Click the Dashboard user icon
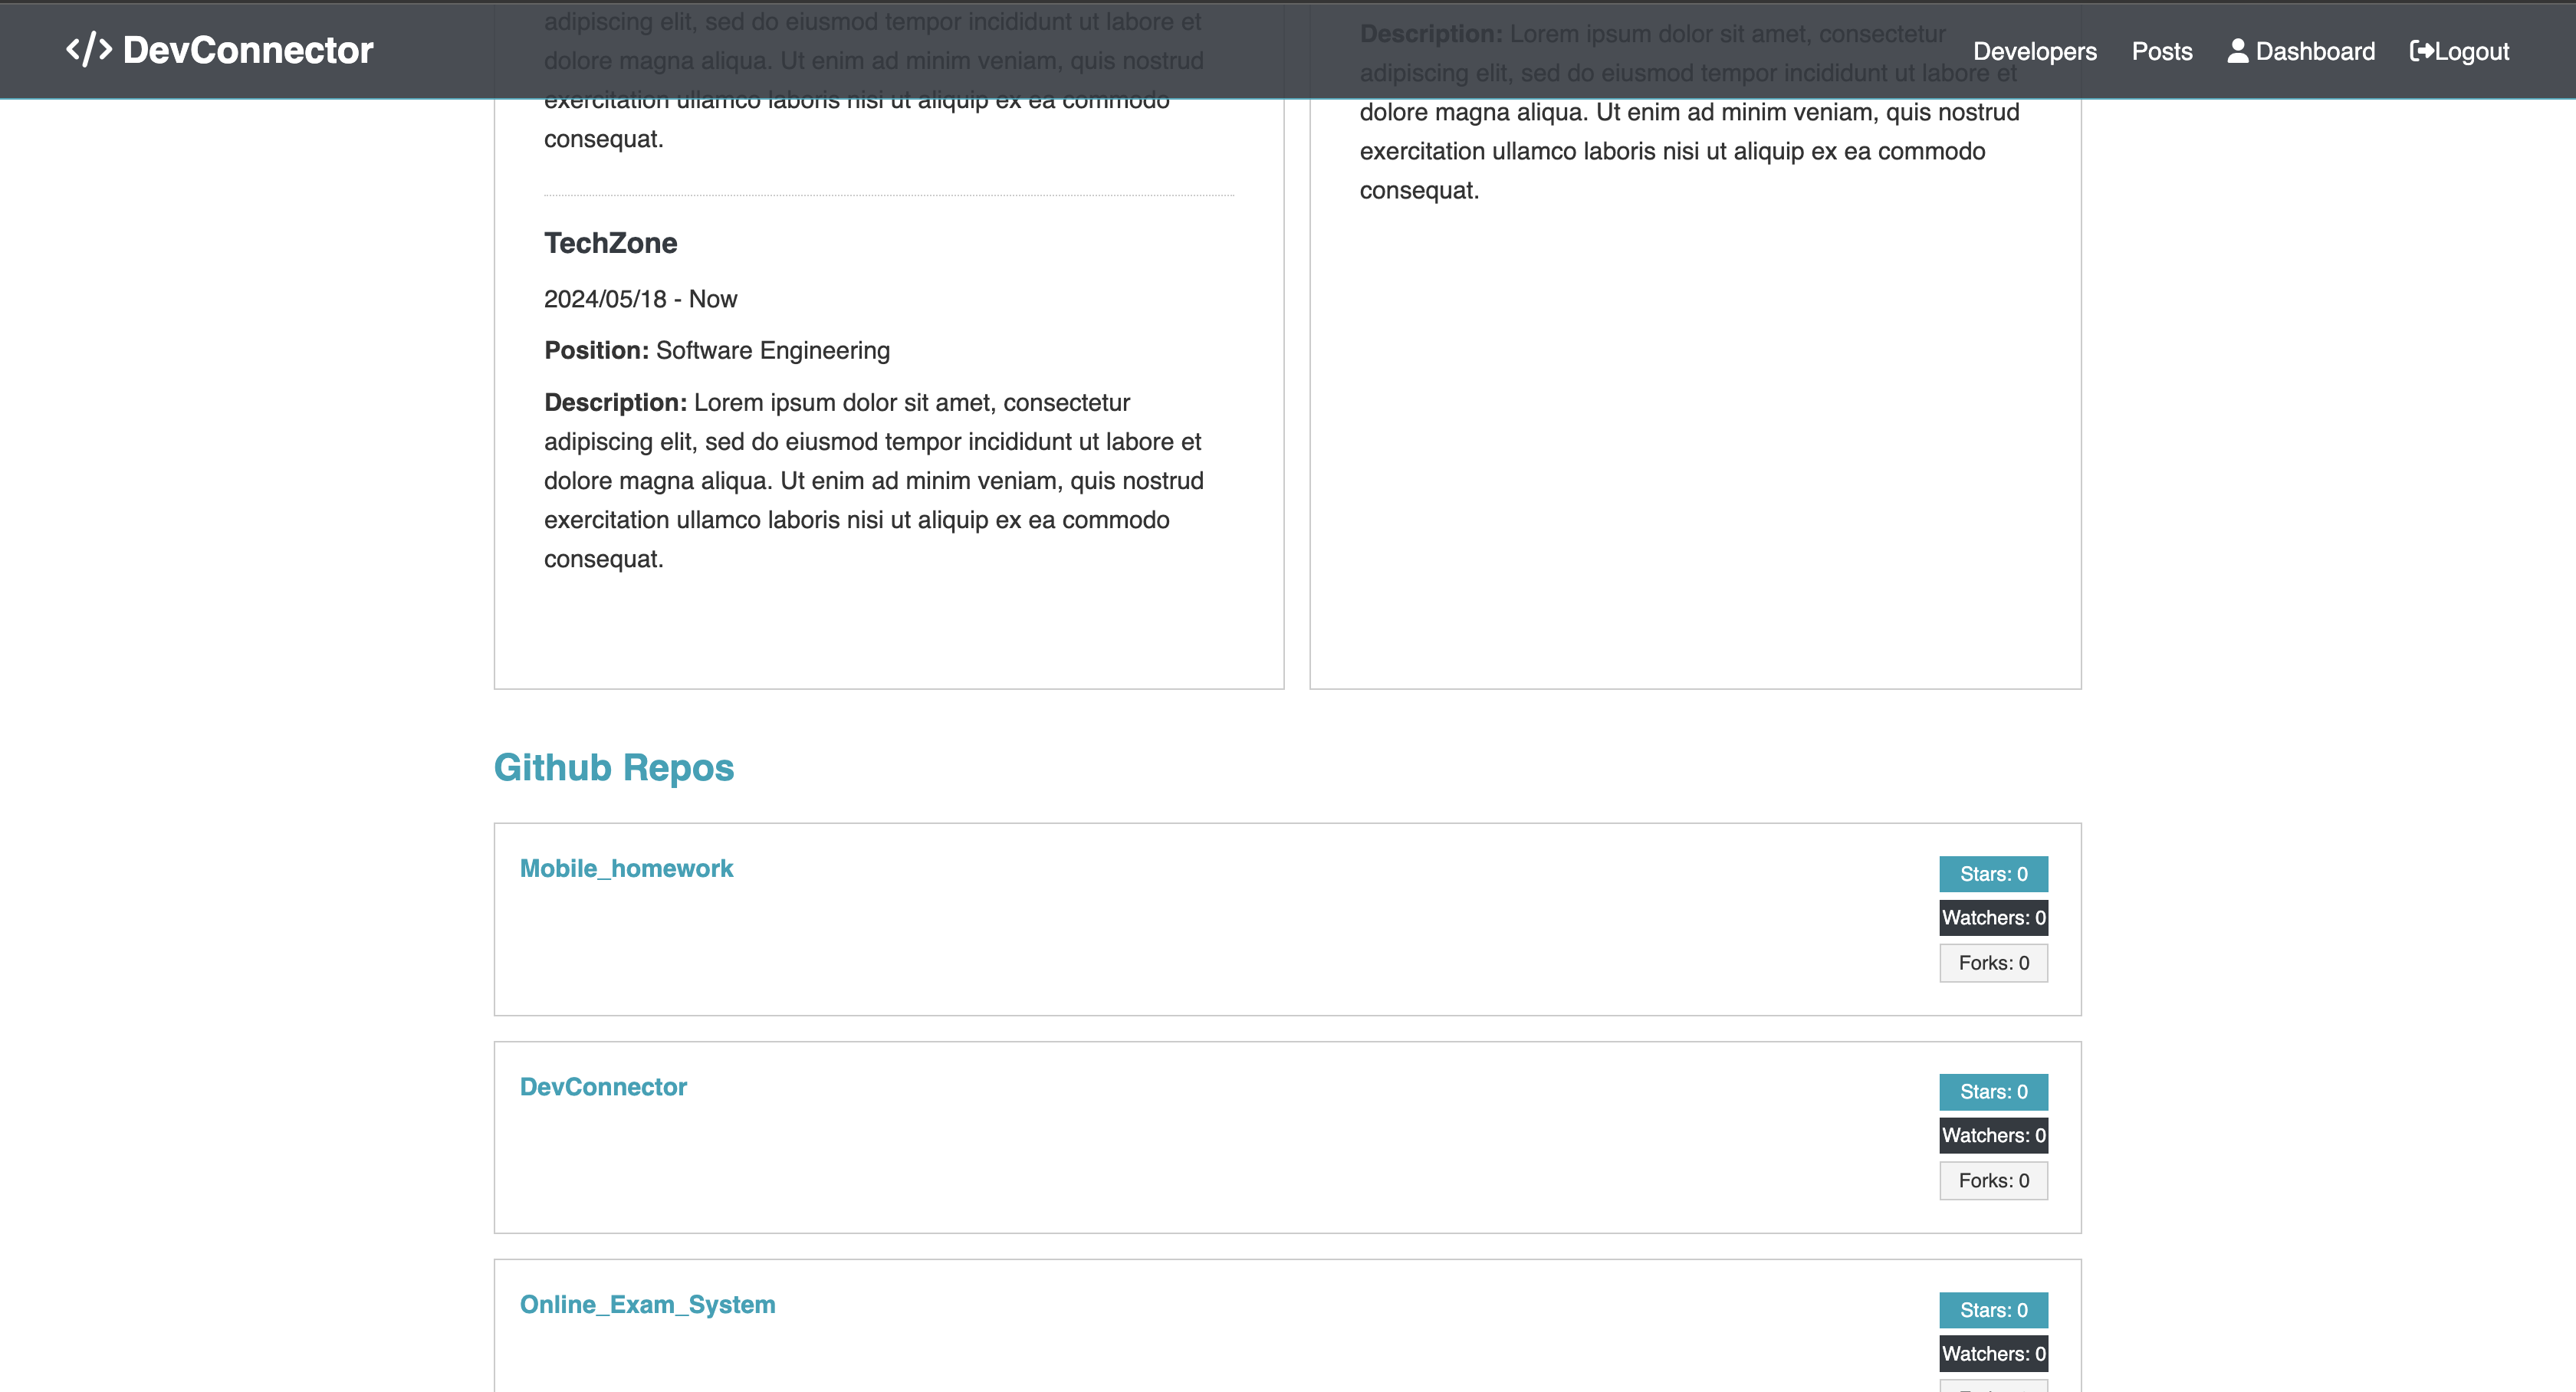 [x=2237, y=51]
